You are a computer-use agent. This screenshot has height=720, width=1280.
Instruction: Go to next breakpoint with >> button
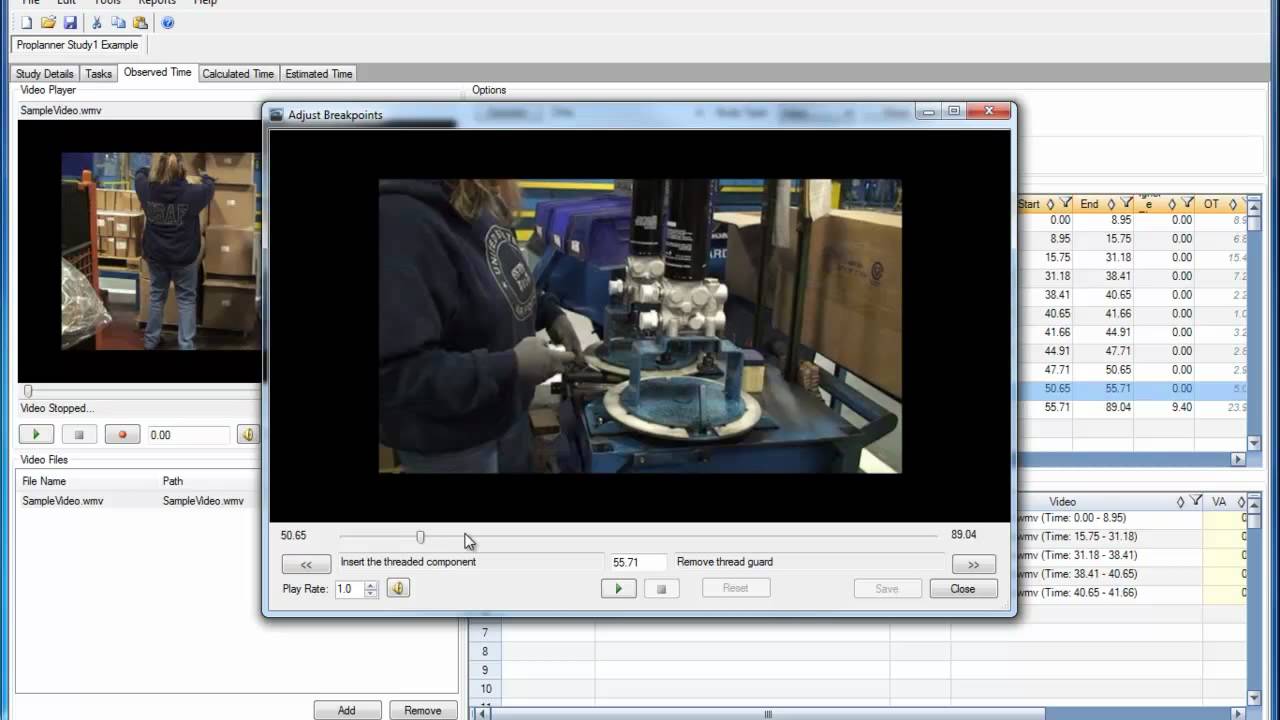pyautogui.click(x=974, y=564)
